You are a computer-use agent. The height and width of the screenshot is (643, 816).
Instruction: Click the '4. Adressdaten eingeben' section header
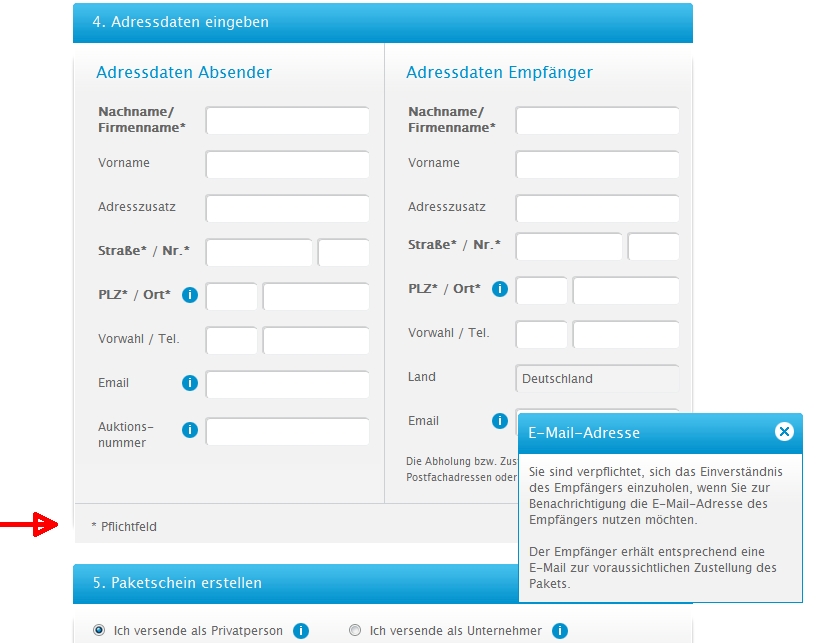pos(382,22)
